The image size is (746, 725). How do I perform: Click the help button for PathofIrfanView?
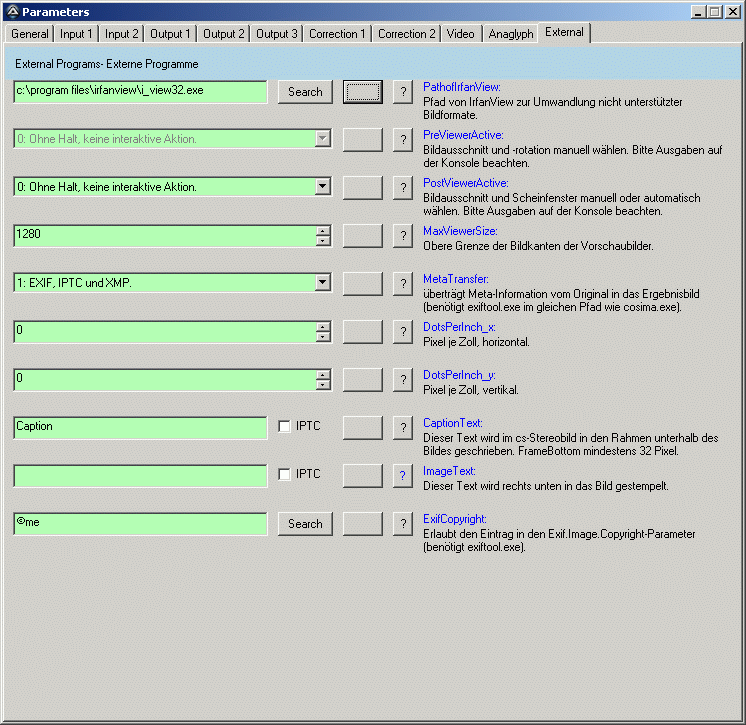point(403,92)
